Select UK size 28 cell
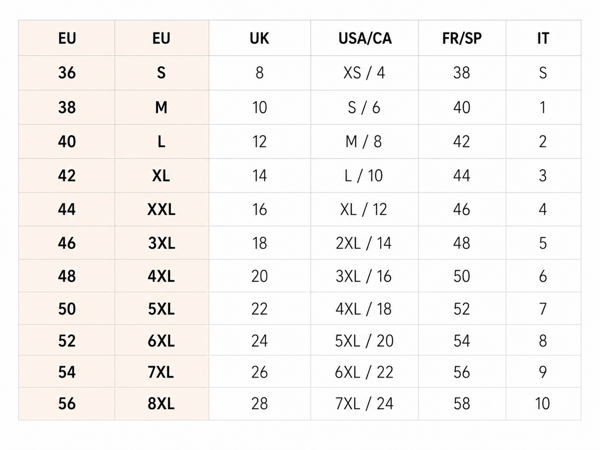The image size is (600, 450). coord(259,404)
